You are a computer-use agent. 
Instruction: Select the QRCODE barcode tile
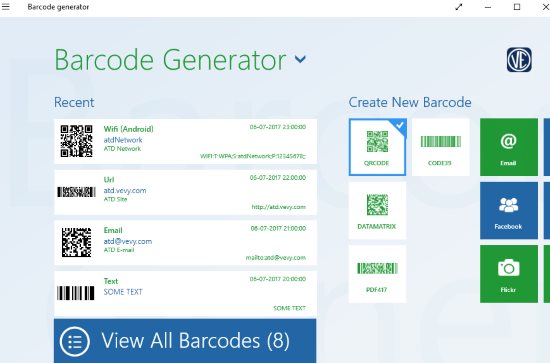[377, 147]
